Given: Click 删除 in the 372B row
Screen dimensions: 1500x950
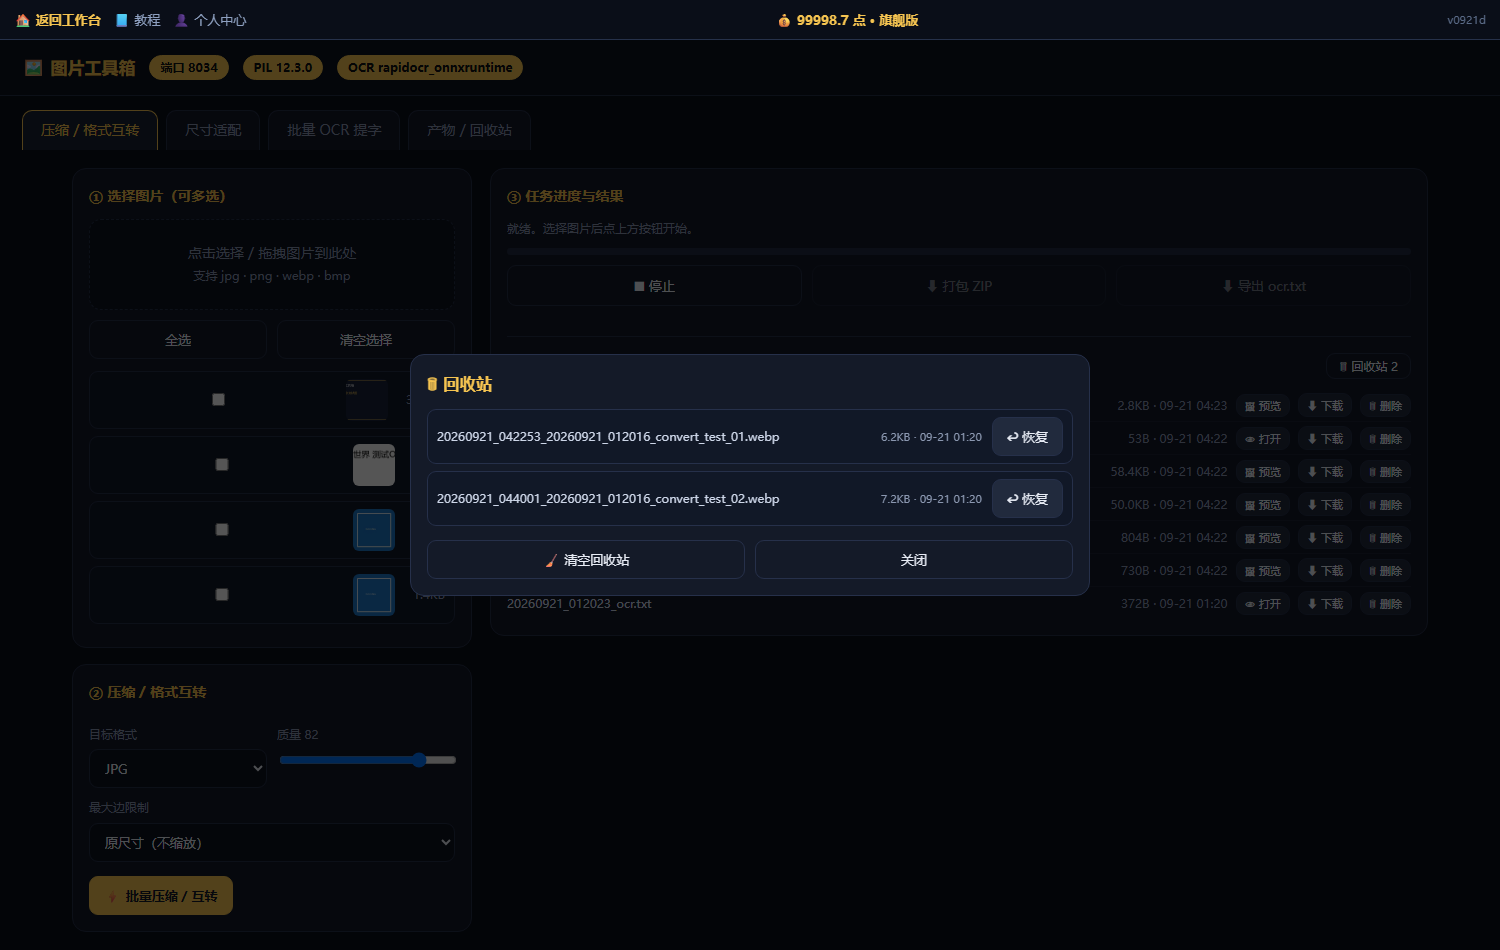Looking at the screenshot, I should [x=1384, y=604].
